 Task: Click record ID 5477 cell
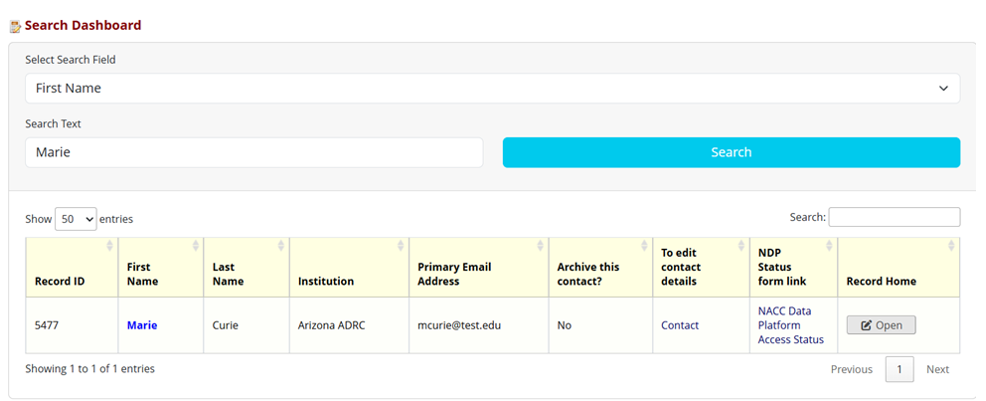(72, 326)
